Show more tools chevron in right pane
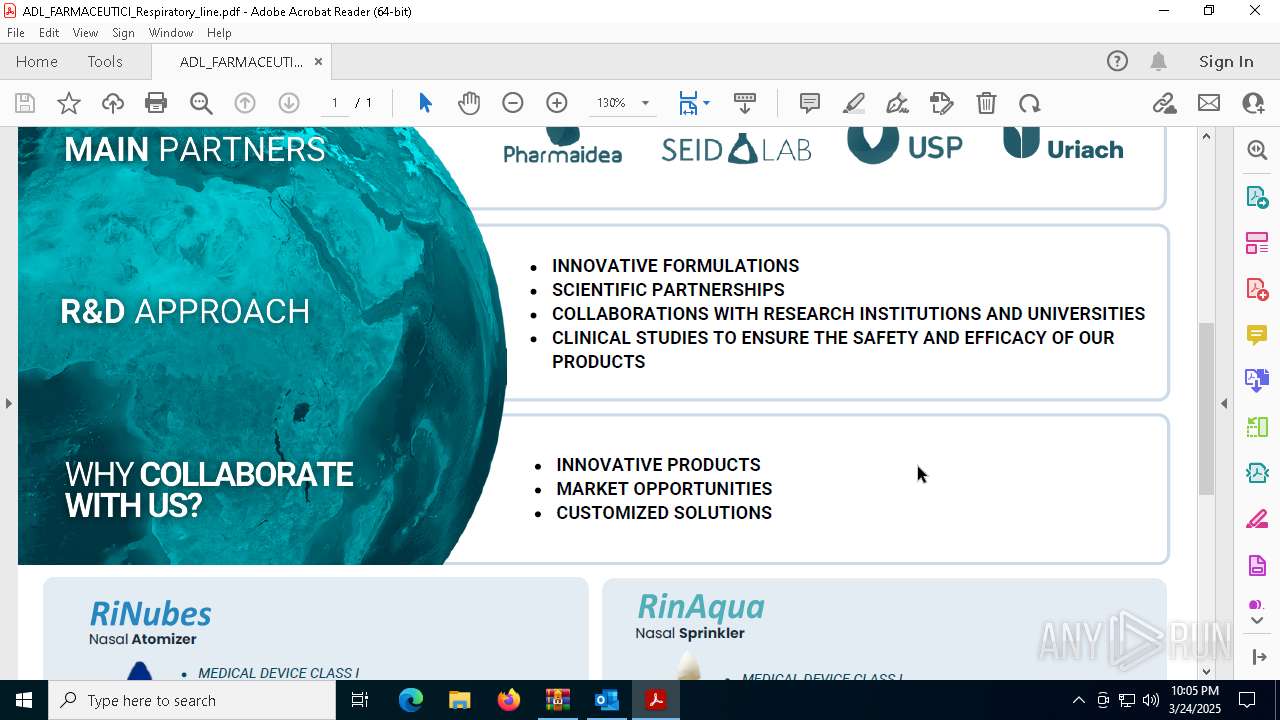This screenshot has height=720, width=1280. coord(1257,621)
